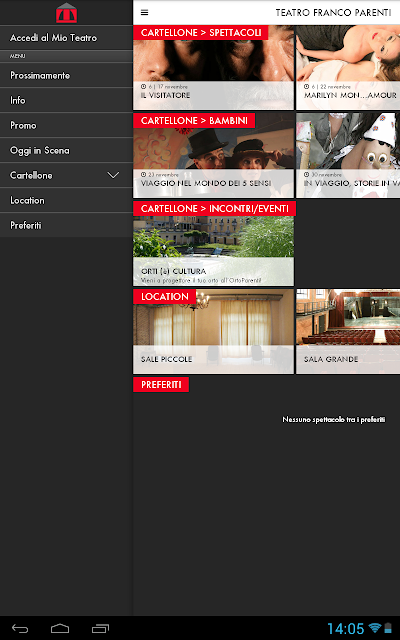400x640 pixels.
Task: Open the Cartellone > Incontri/Eventi header
Action: 214,208
